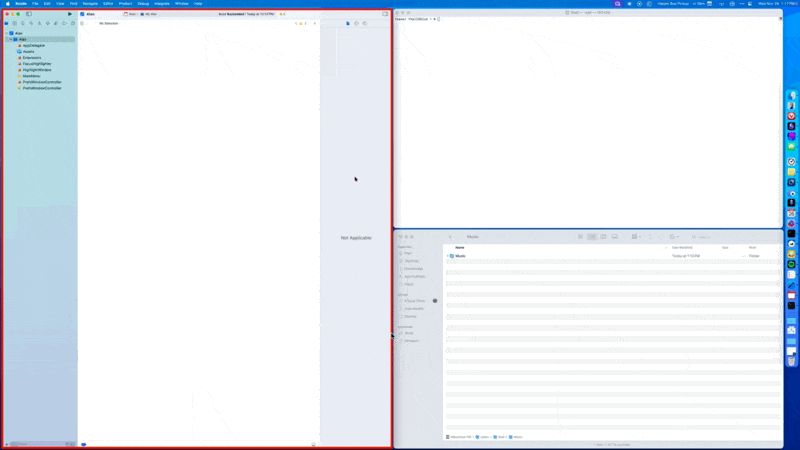800x450 pixels.
Task: Switch Finder to gallery view icon
Action: pos(615,237)
